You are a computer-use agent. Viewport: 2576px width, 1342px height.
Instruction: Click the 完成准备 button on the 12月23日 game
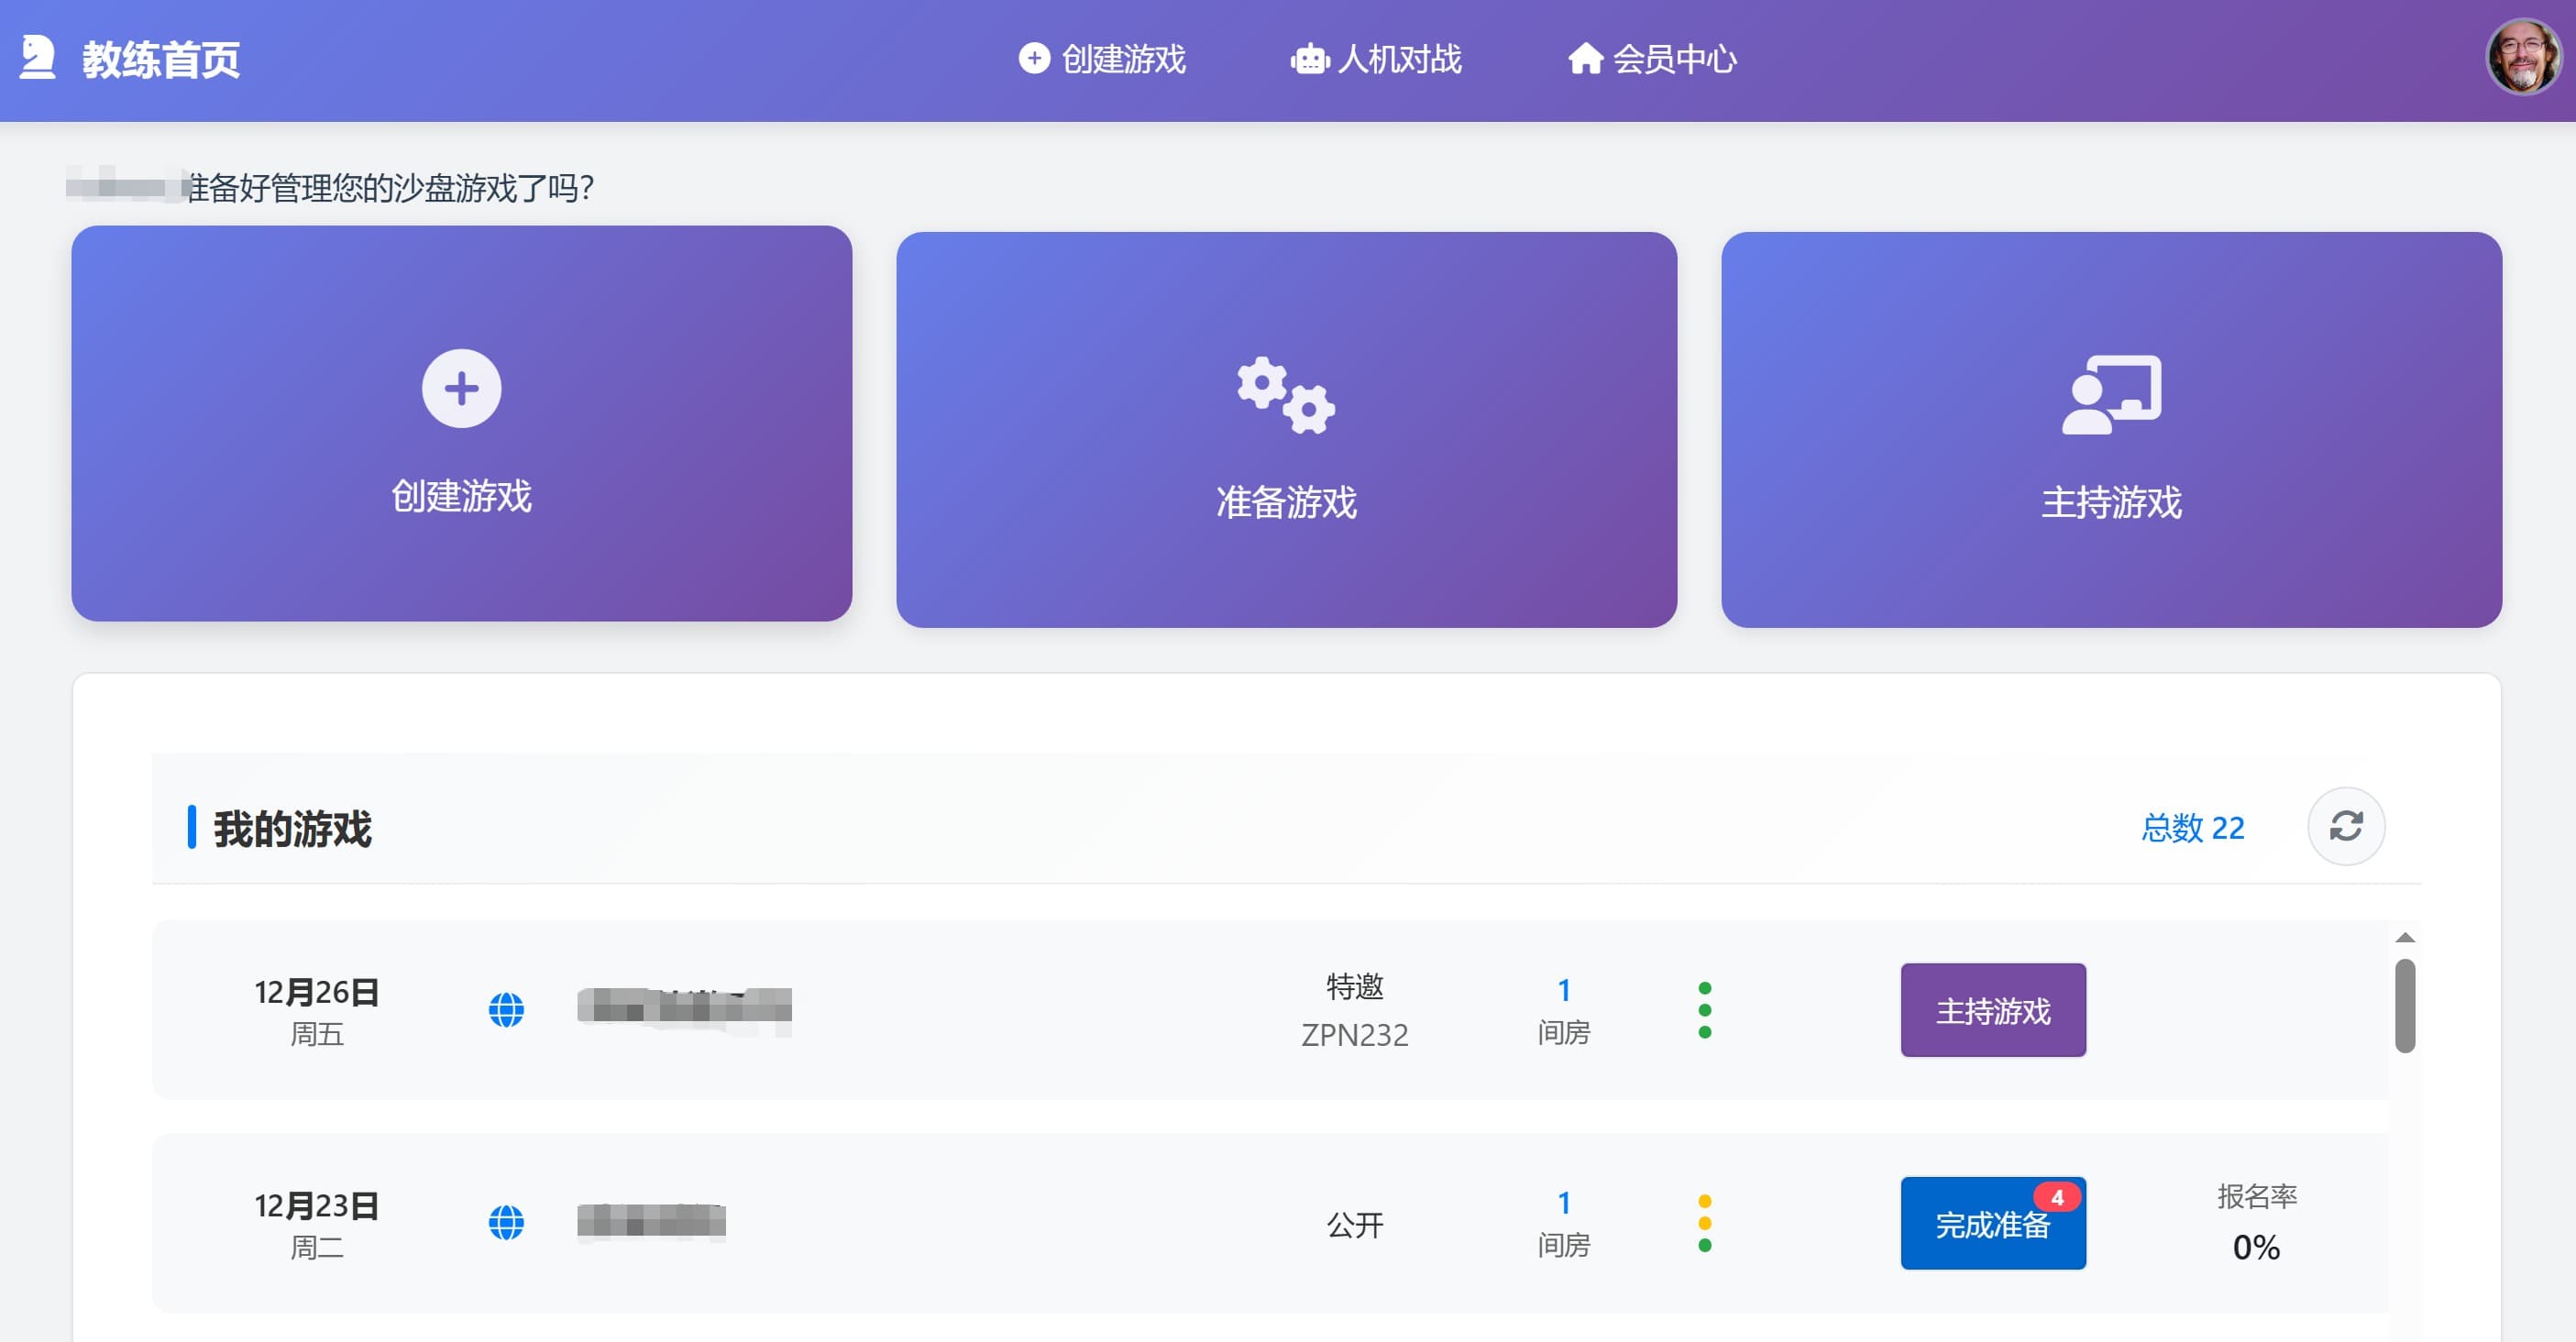pos(1992,1222)
